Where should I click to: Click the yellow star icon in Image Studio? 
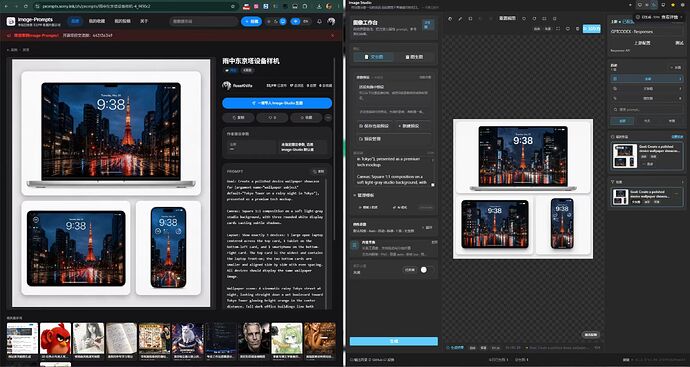pyautogui.click(x=673, y=5)
